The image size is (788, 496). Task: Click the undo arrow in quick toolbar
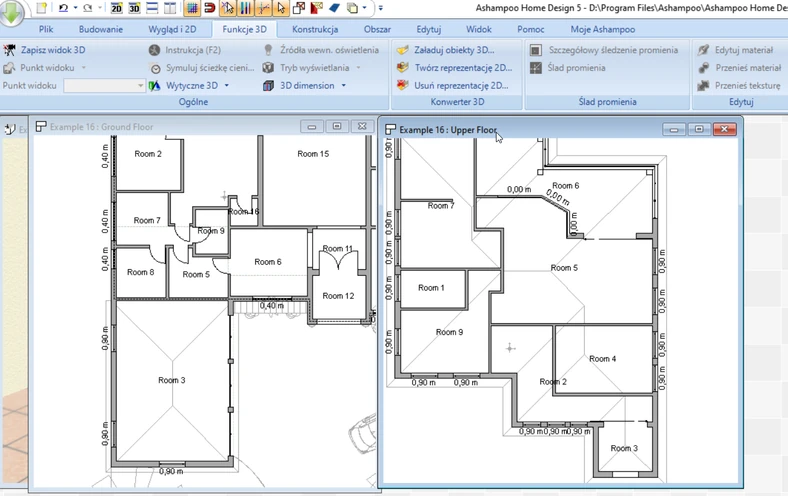tap(63, 8)
